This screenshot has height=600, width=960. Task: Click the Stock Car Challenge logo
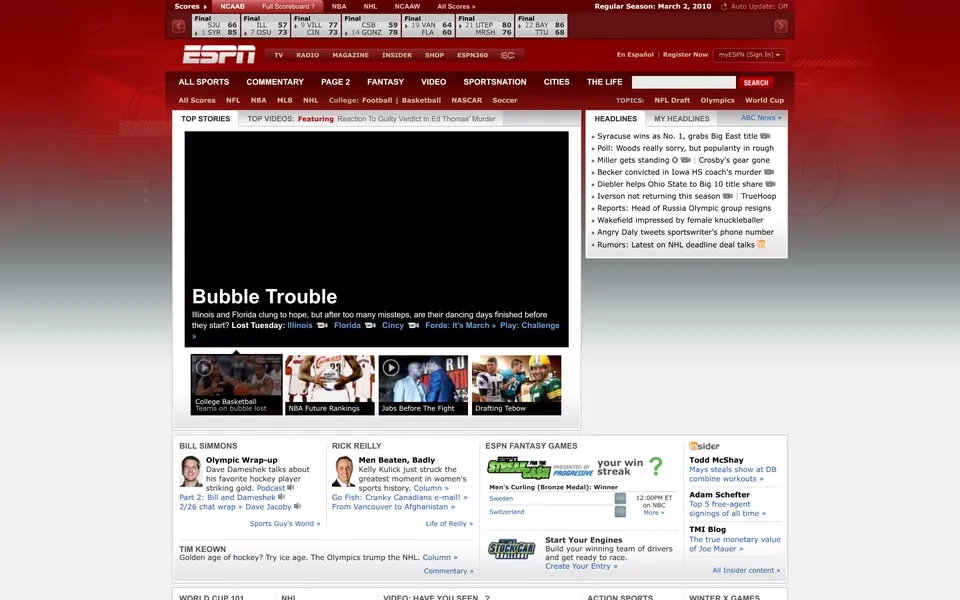coord(511,549)
